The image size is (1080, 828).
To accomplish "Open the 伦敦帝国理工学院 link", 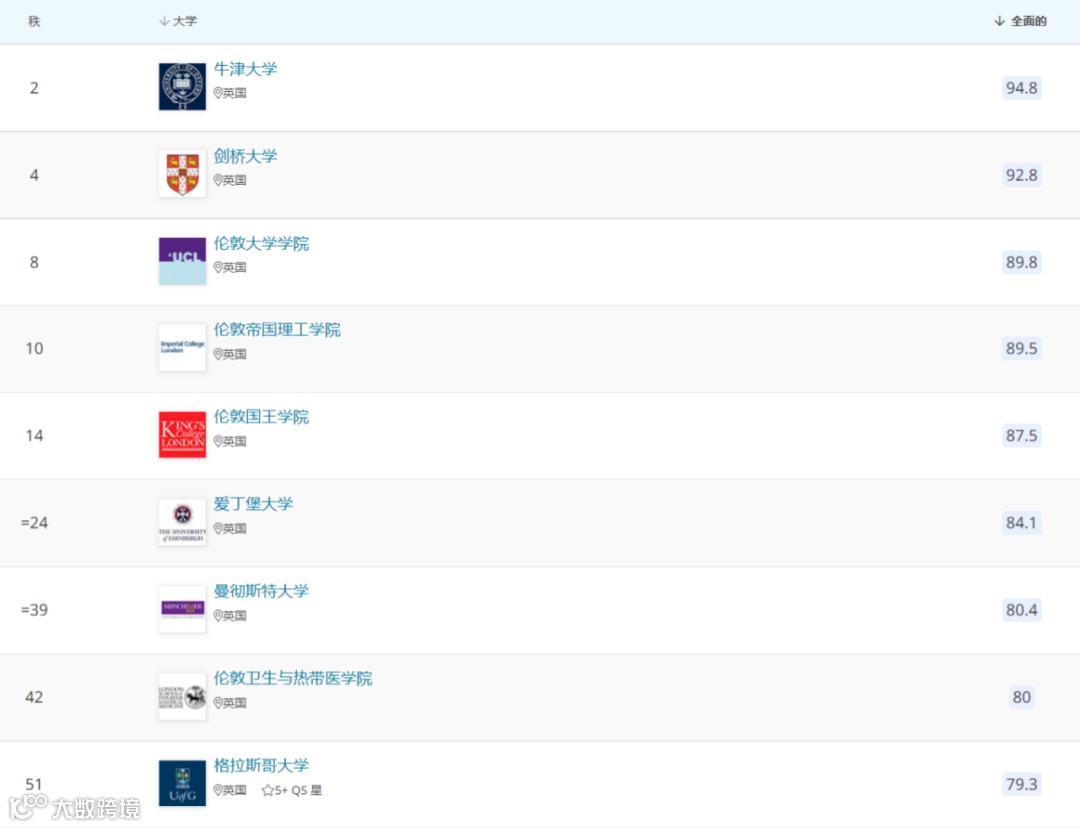I will point(277,330).
